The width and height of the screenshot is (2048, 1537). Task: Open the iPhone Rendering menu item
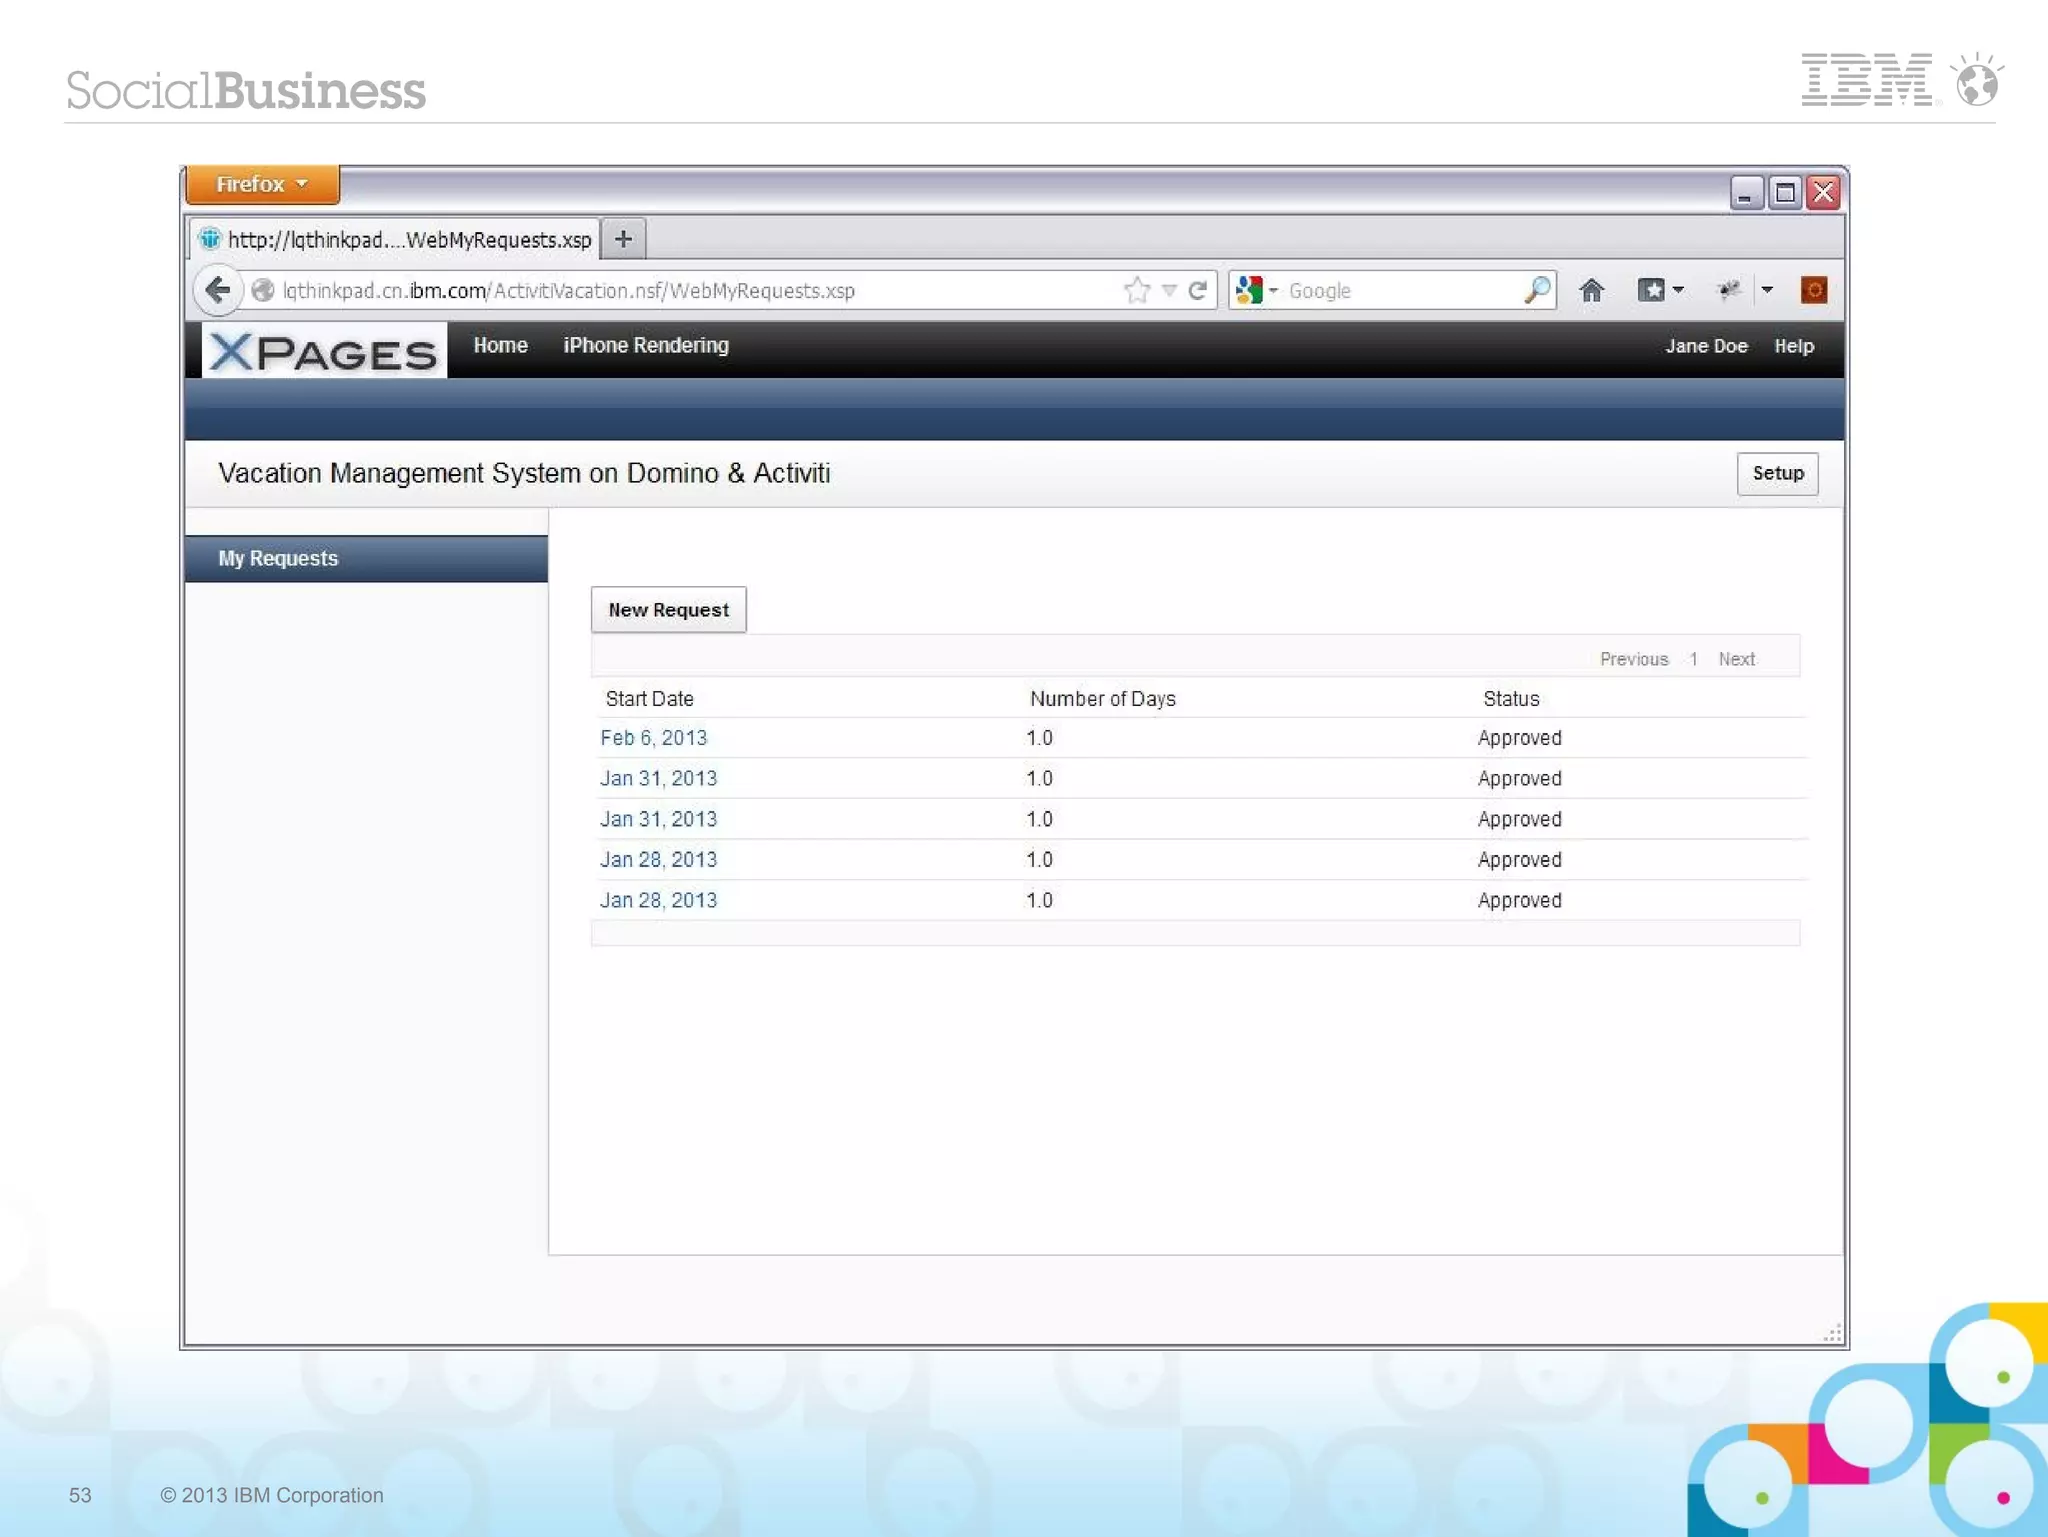pyautogui.click(x=646, y=346)
